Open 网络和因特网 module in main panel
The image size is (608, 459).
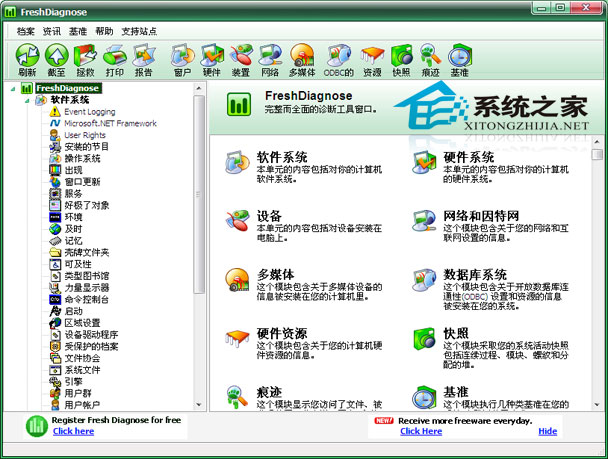pyautogui.click(x=481, y=216)
